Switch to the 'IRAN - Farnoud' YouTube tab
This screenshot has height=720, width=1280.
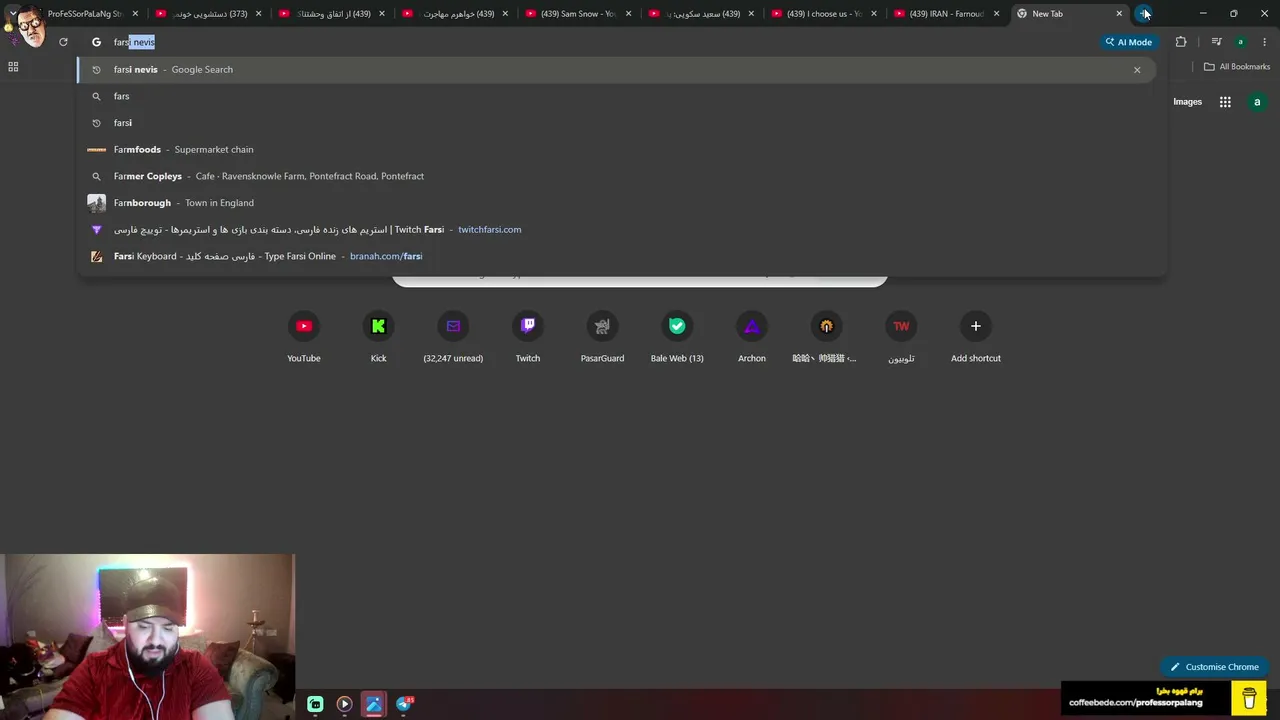(946, 14)
